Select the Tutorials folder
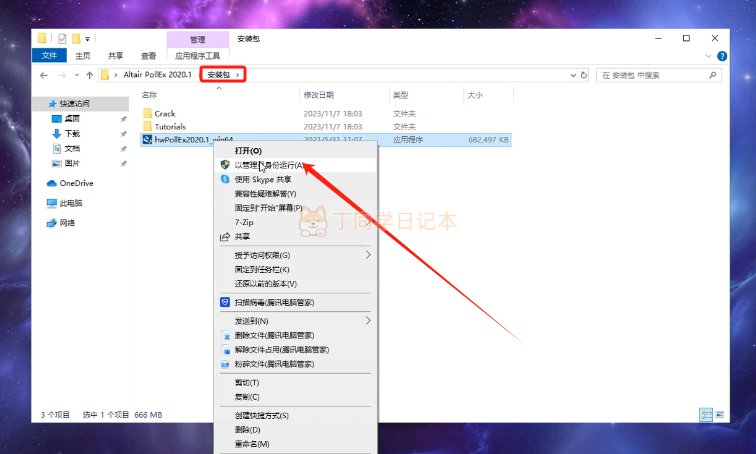This screenshot has height=454, width=756. coord(170,127)
